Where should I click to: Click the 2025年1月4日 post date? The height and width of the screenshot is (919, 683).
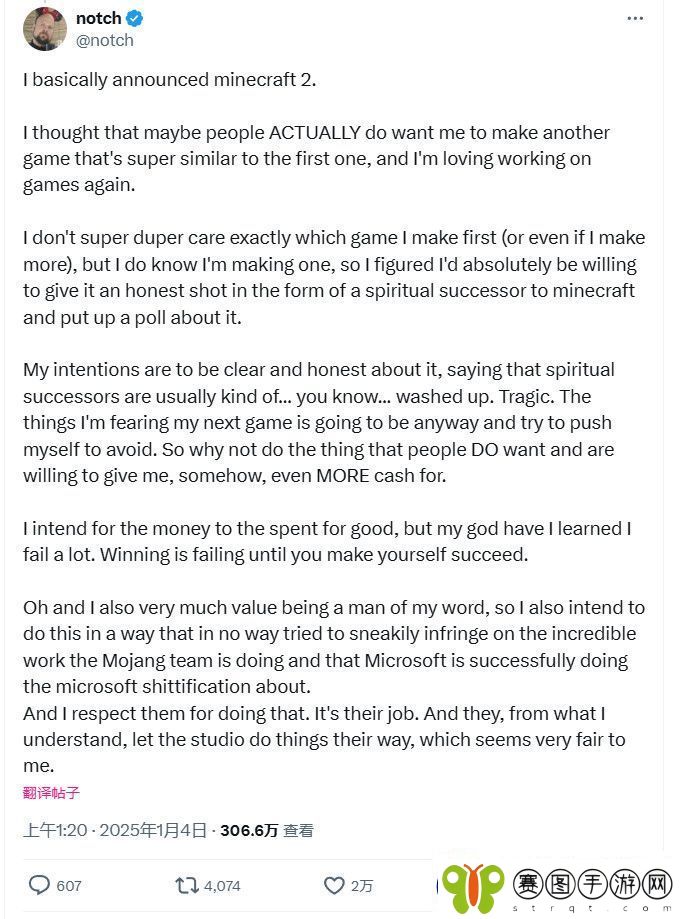pyautogui.click(x=153, y=830)
